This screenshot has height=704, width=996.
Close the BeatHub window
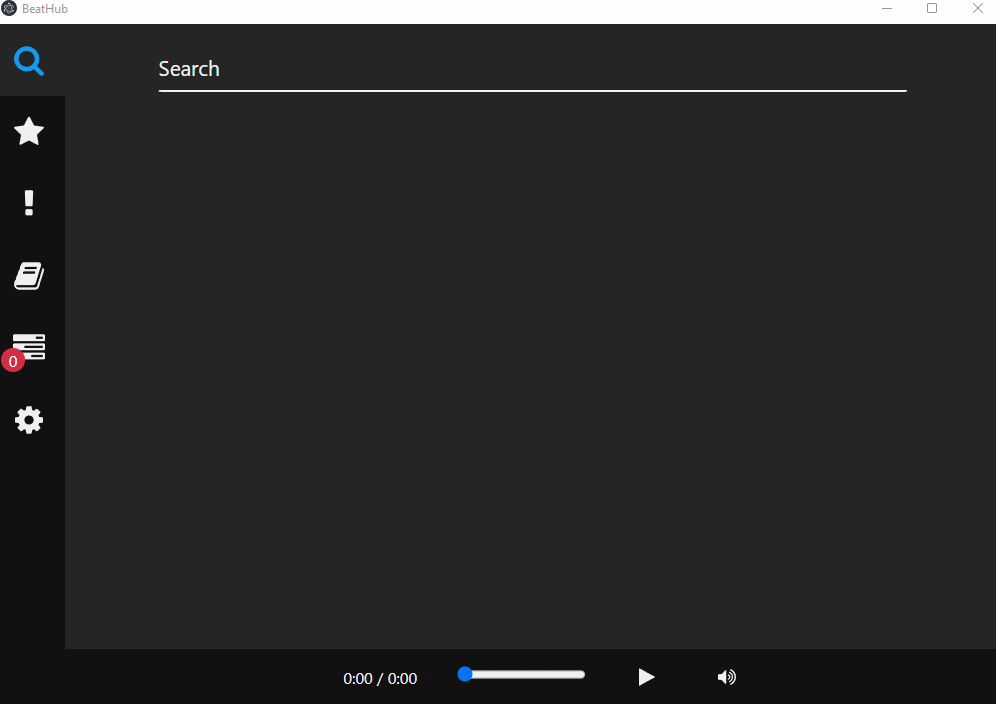click(978, 8)
